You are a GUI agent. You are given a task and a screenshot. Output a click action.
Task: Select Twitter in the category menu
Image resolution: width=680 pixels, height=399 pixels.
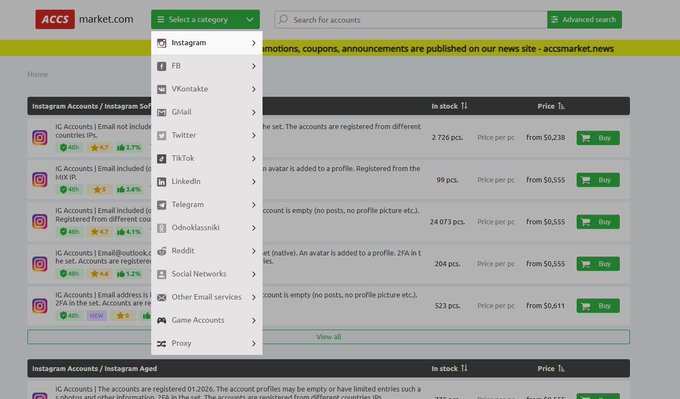pos(206,135)
